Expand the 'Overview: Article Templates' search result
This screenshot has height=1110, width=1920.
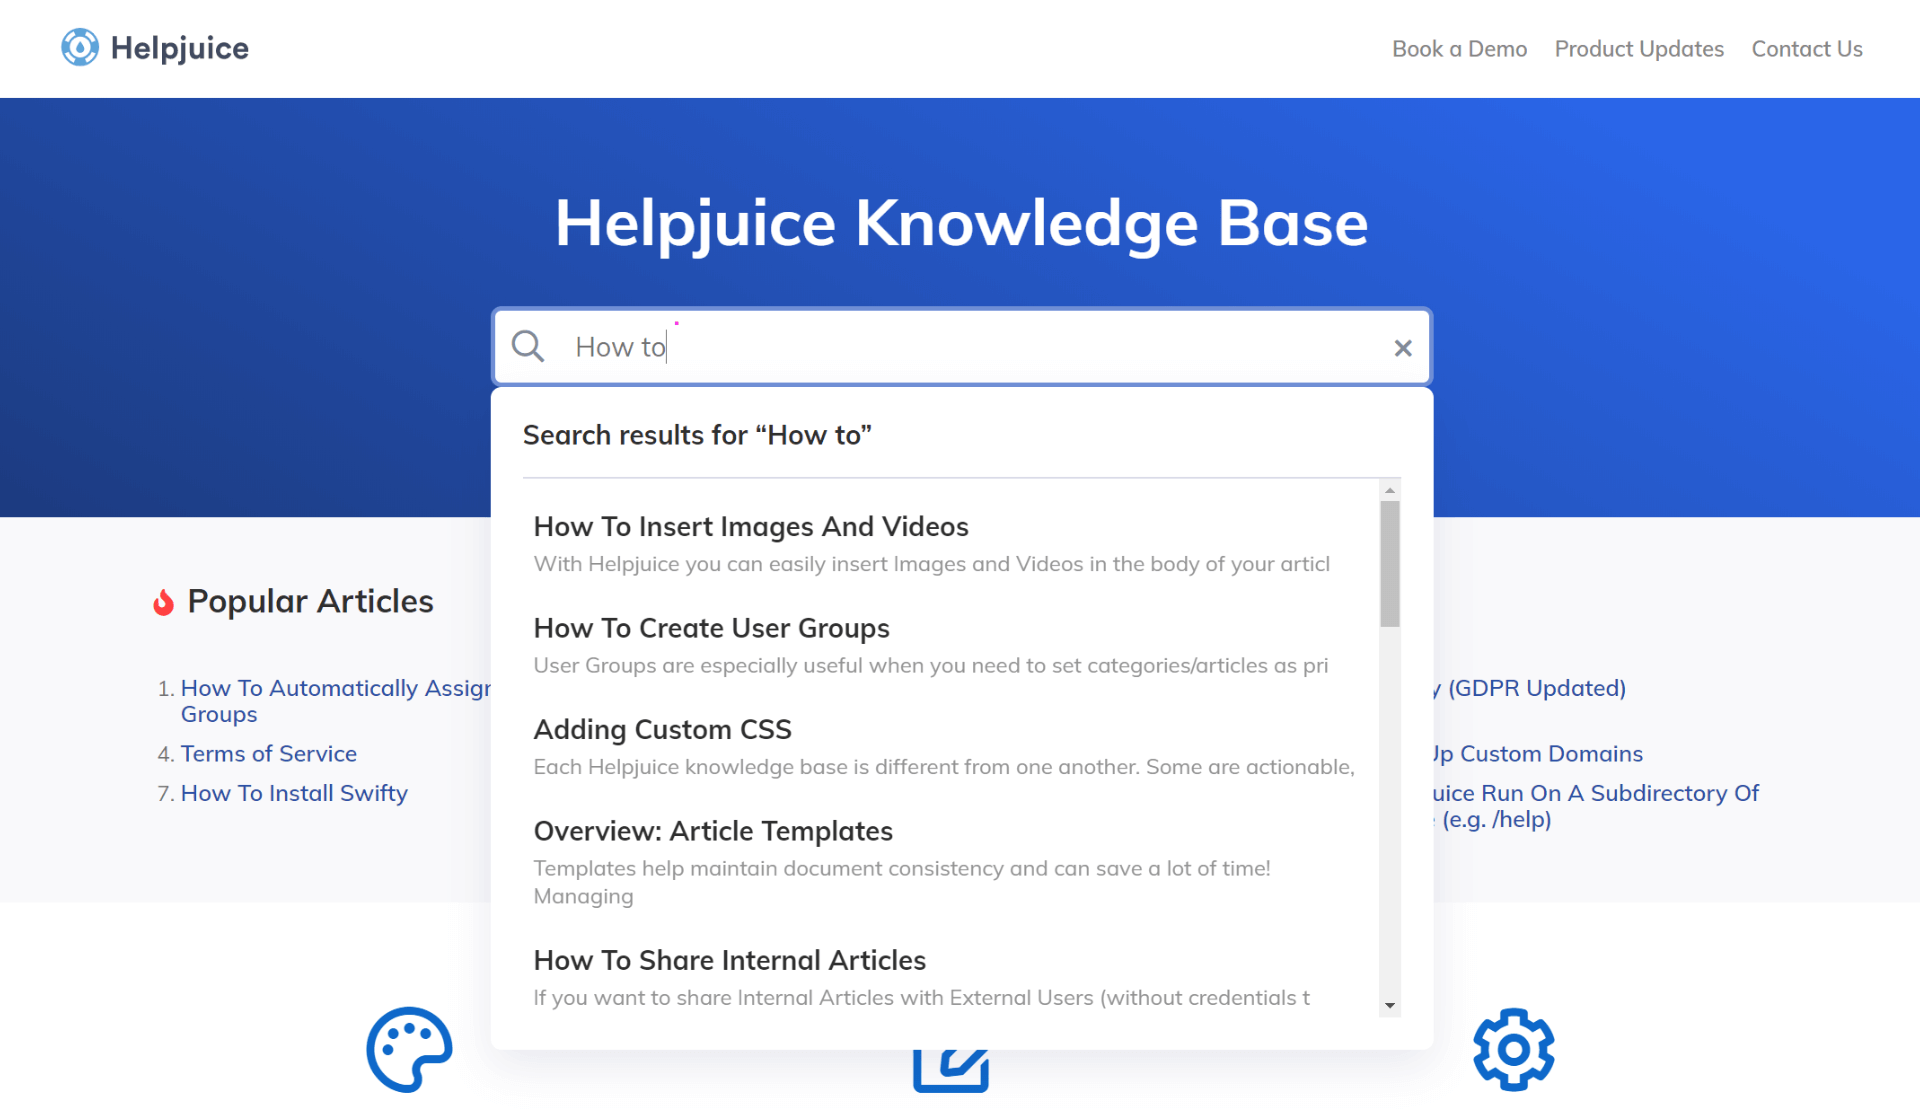tap(714, 830)
